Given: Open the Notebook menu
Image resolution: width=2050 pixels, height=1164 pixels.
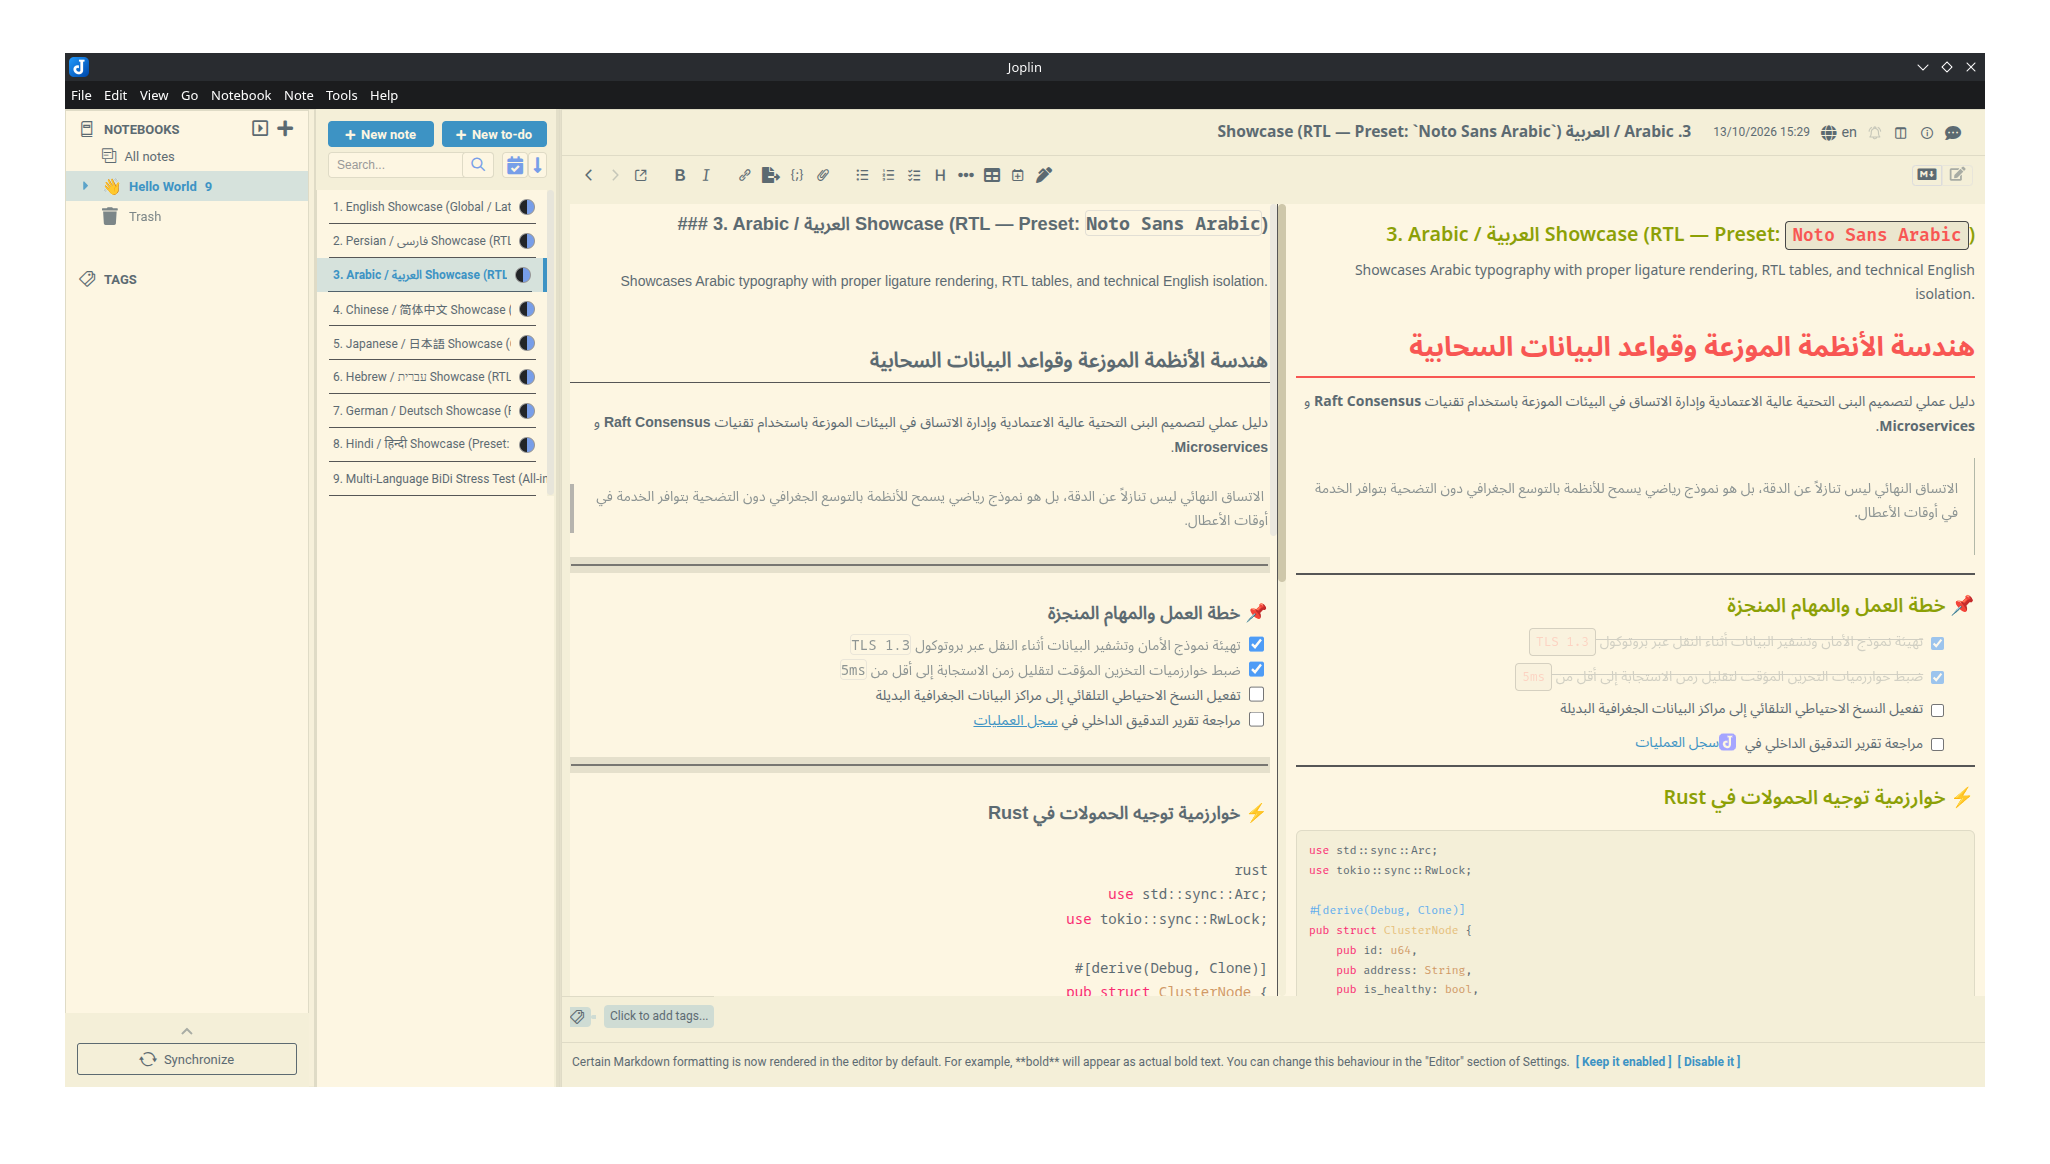Looking at the screenshot, I should point(241,96).
